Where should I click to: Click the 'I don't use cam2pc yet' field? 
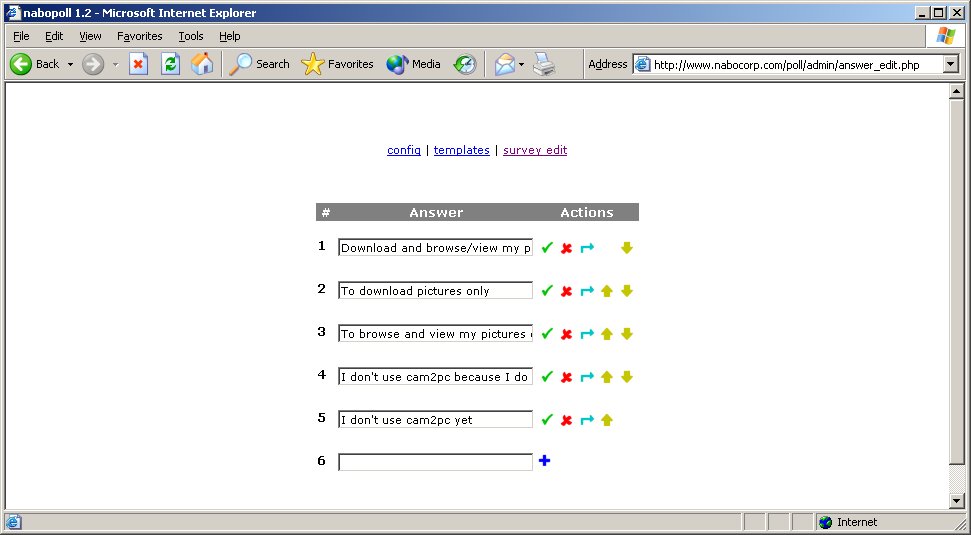coord(435,419)
